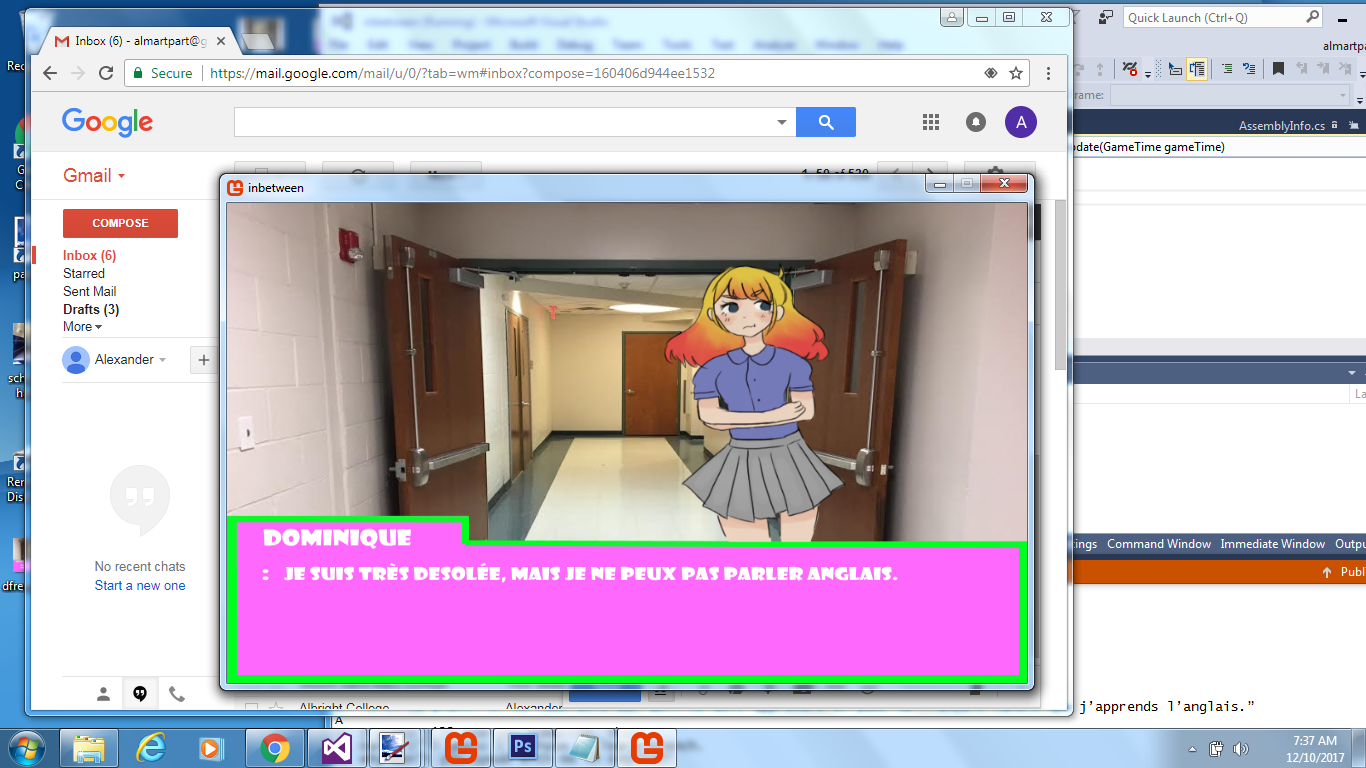Open the Starred folder
The image size is (1366, 768).
coord(83,273)
